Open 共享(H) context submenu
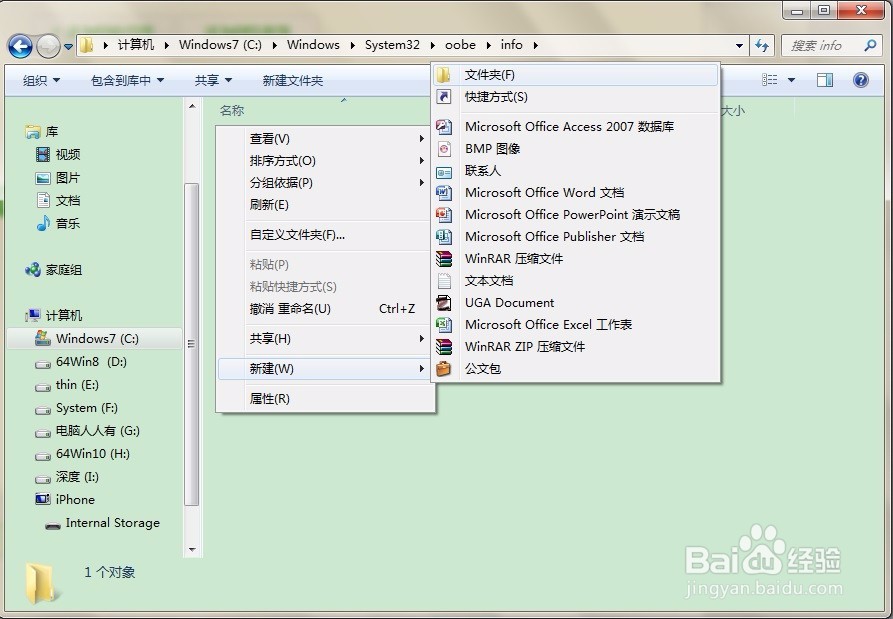 (x=323, y=339)
